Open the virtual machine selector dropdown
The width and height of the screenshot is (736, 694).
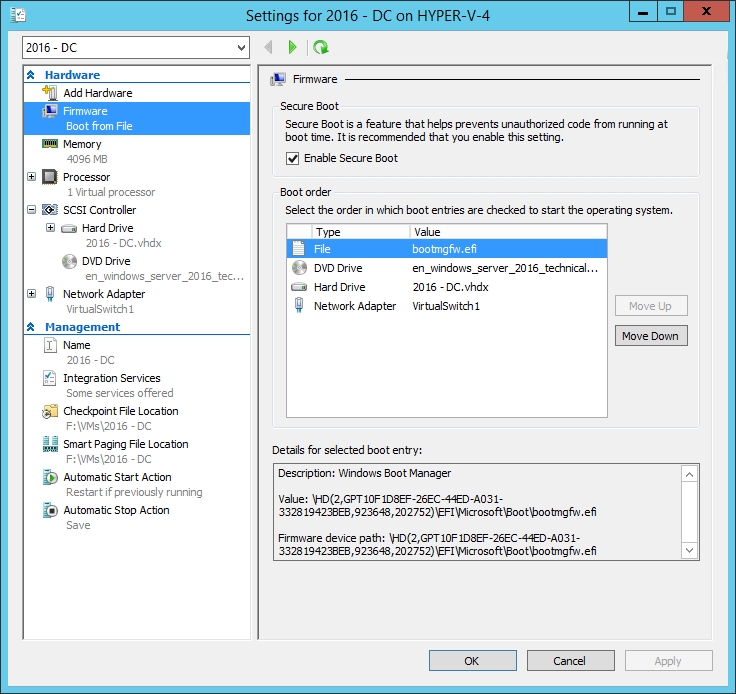[241, 48]
